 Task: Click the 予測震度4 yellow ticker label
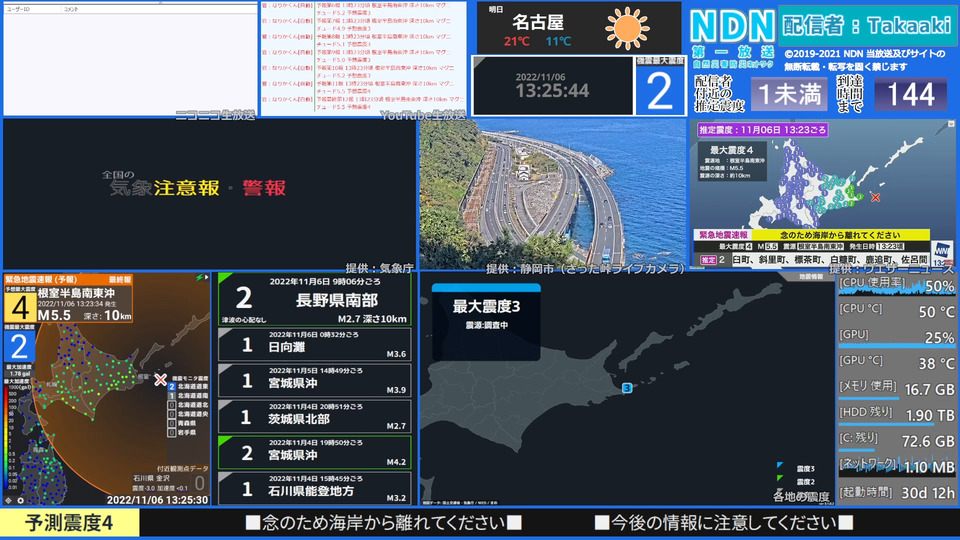click(69, 523)
